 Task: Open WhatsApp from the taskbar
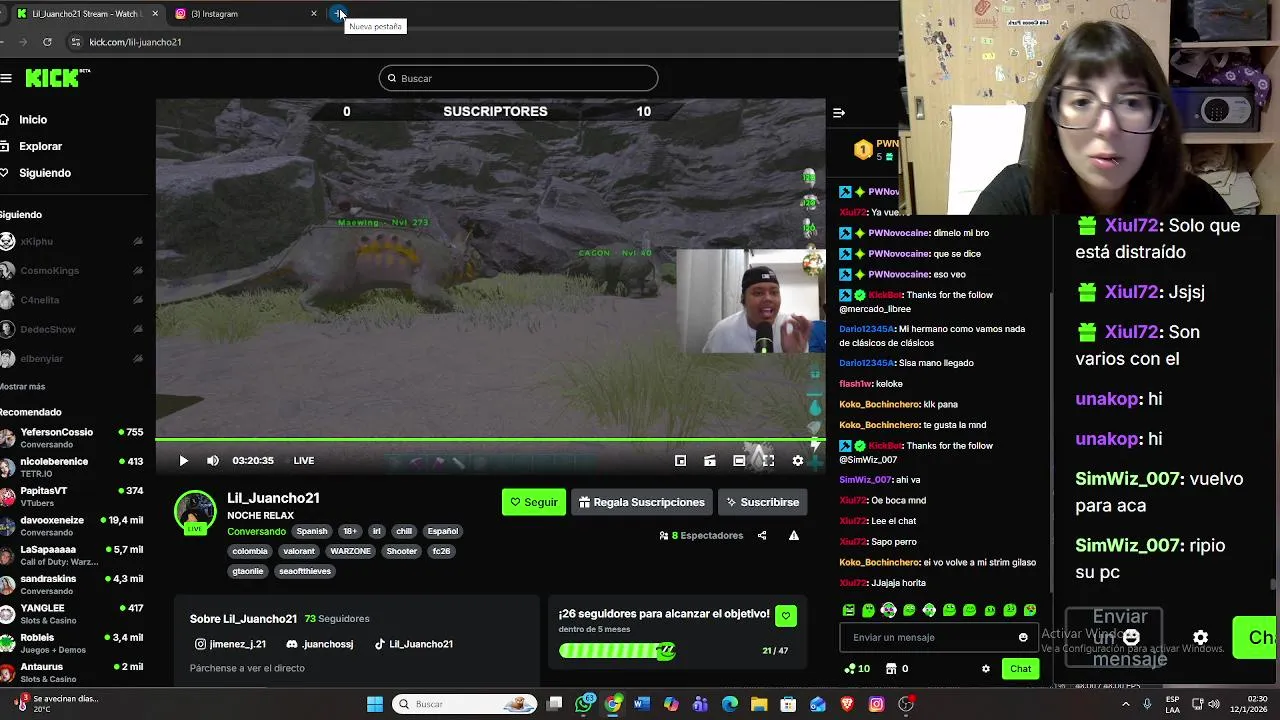[x=584, y=704]
